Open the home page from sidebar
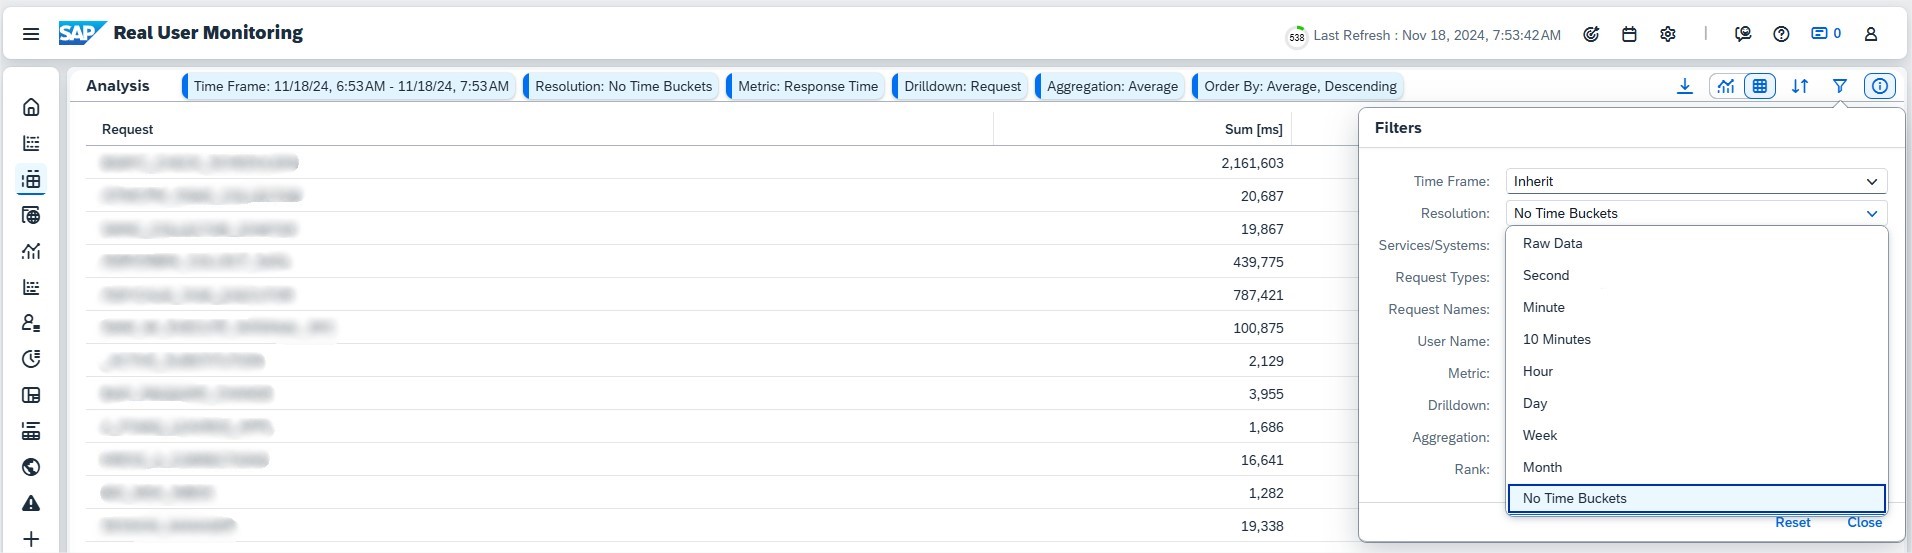 pos(31,107)
